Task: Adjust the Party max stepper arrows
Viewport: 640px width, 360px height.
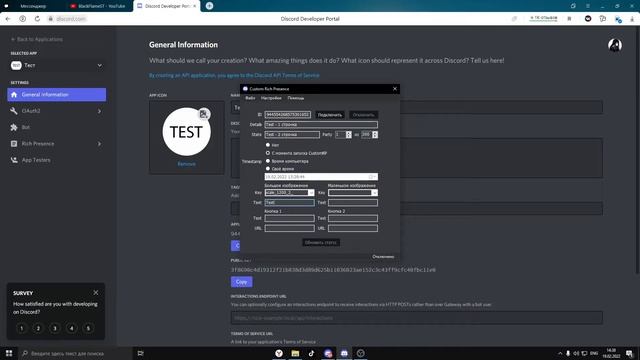Action: pyautogui.click(x=375, y=134)
